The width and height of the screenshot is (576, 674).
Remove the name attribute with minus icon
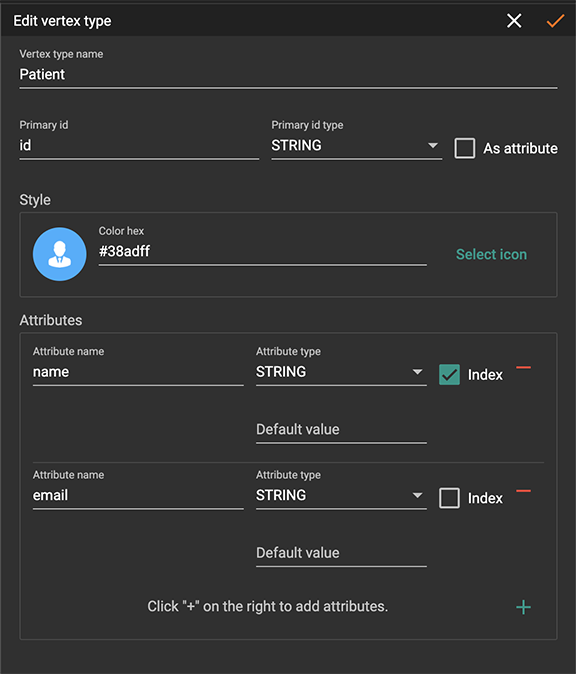[524, 368]
